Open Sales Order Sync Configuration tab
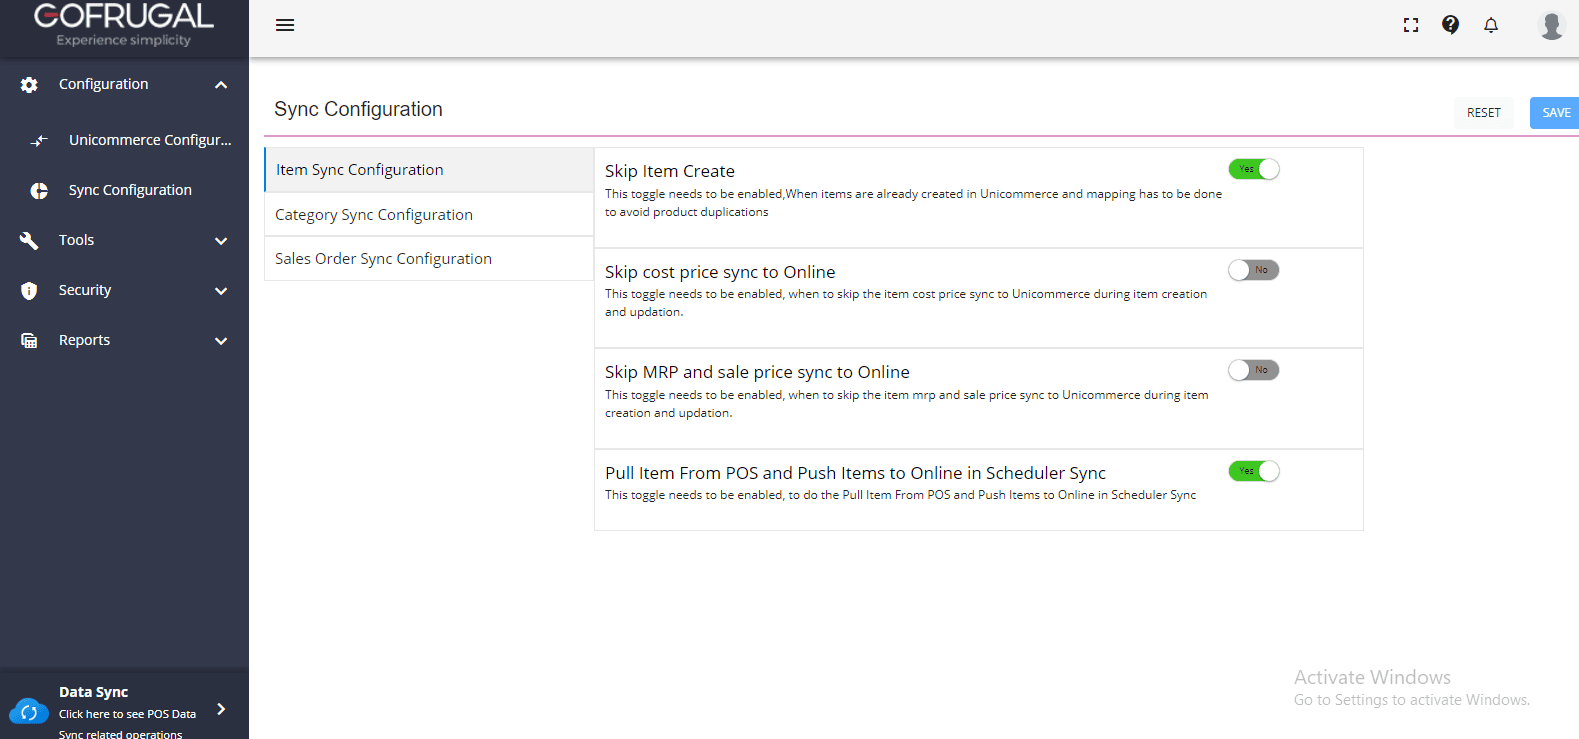Image resolution: width=1579 pixels, height=739 pixels. coord(383,259)
